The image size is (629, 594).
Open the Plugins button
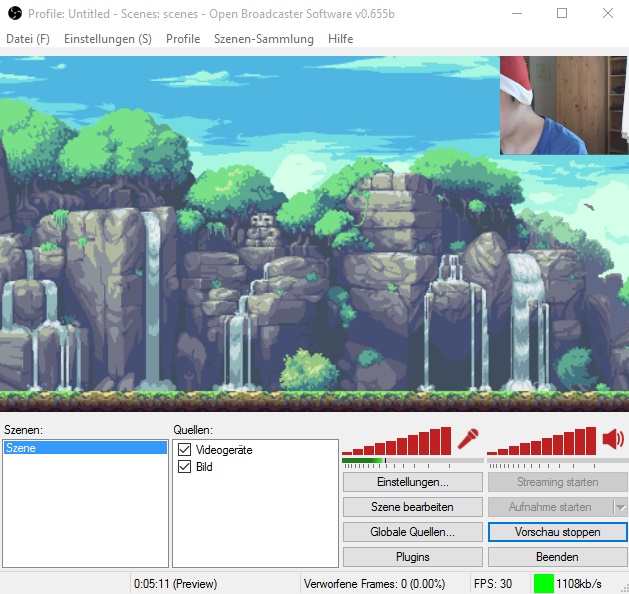click(x=413, y=557)
